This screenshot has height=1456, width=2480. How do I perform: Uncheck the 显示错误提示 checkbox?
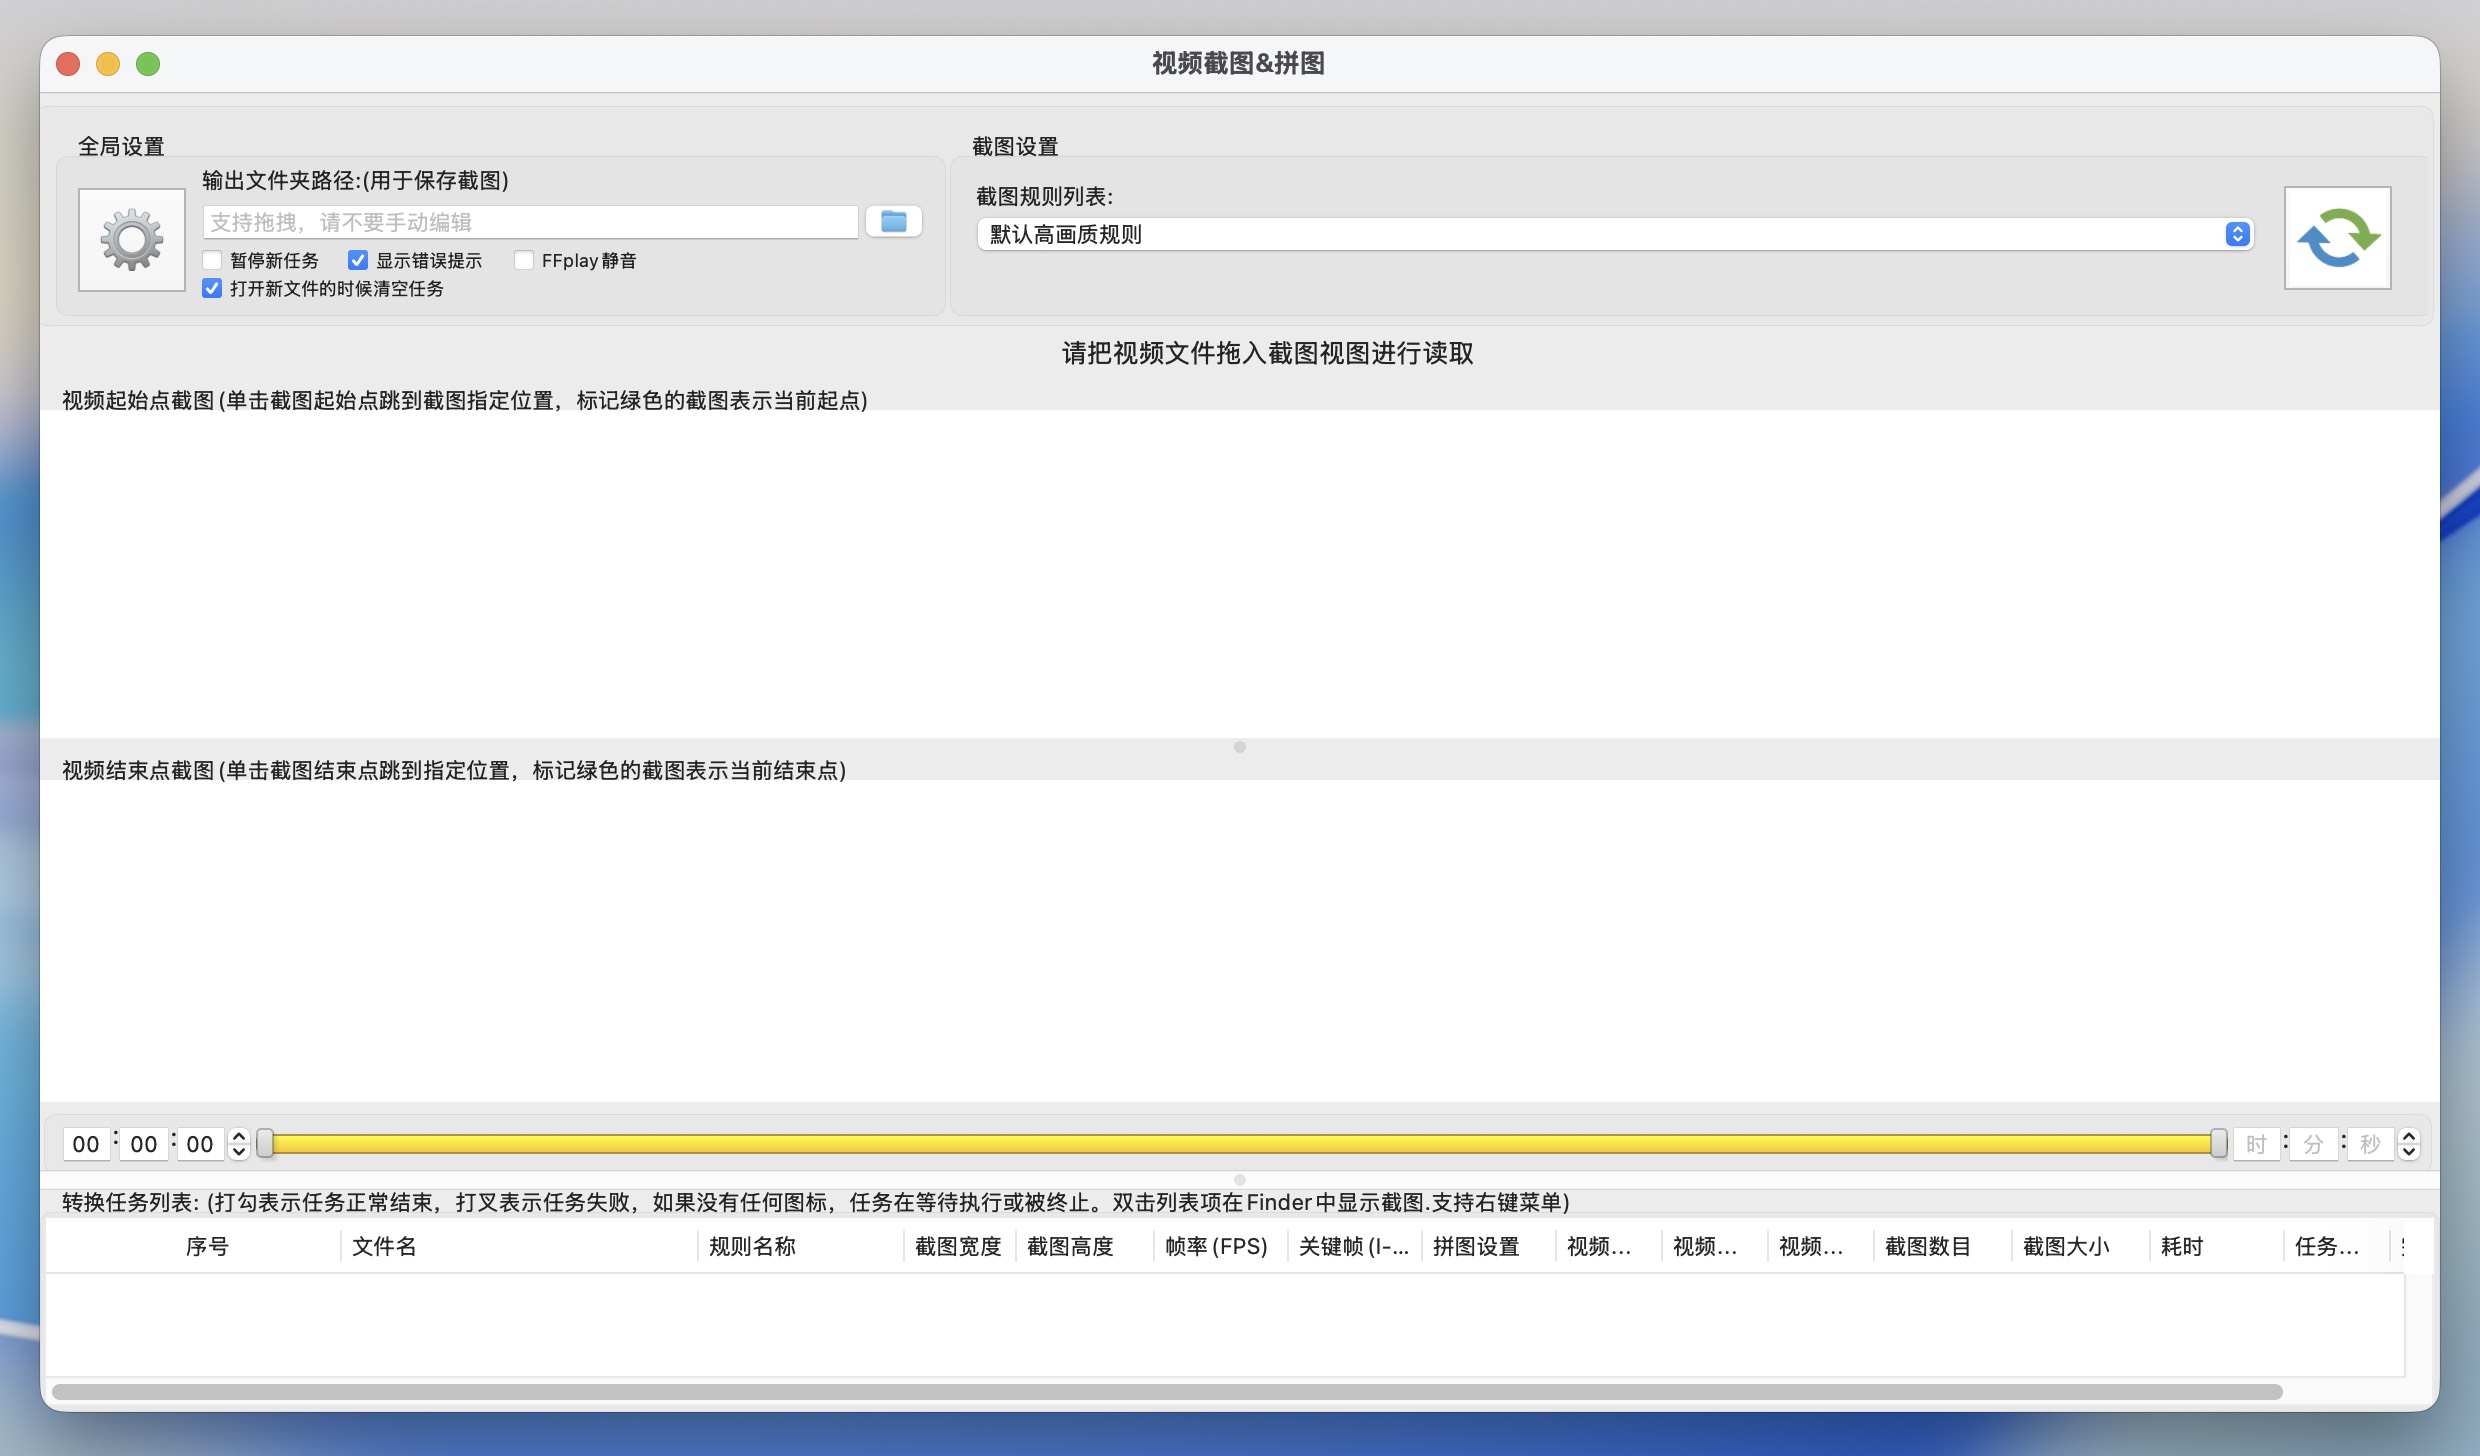point(358,260)
